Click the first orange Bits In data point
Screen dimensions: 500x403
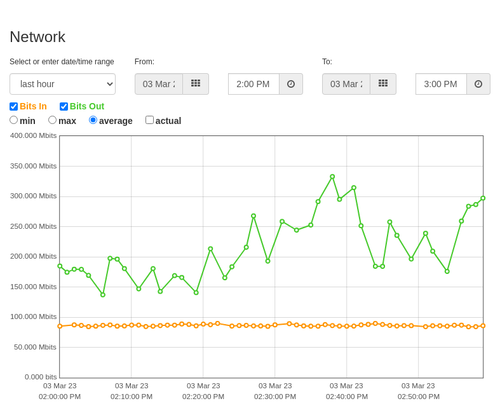(x=60, y=326)
